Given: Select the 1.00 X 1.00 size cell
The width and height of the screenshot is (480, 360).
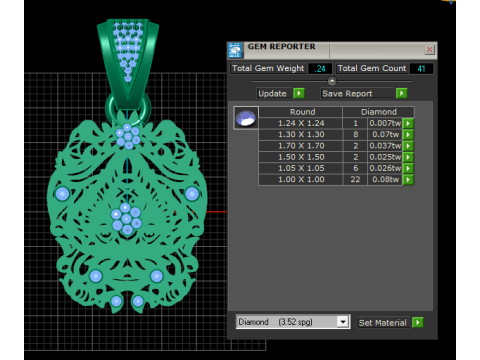Looking at the screenshot, I should click(x=301, y=180).
